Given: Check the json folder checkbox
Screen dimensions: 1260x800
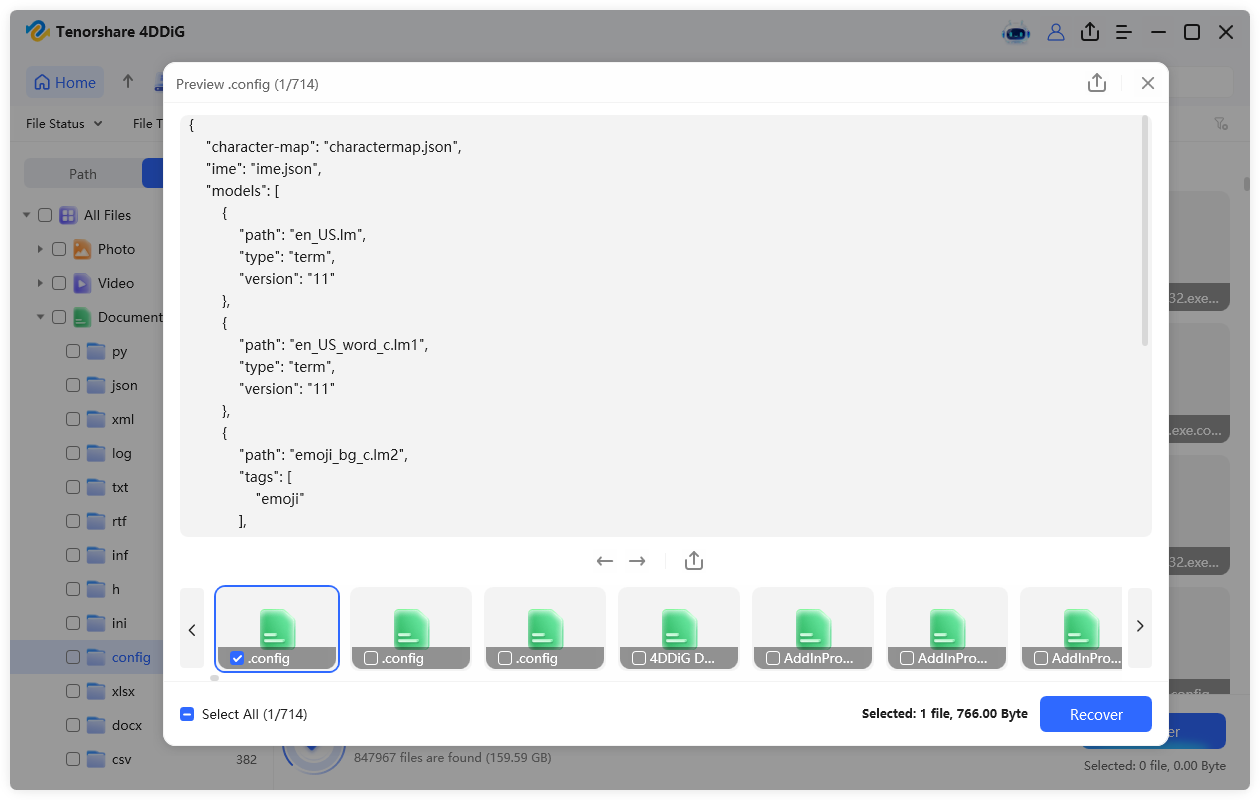Looking at the screenshot, I should (73, 385).
